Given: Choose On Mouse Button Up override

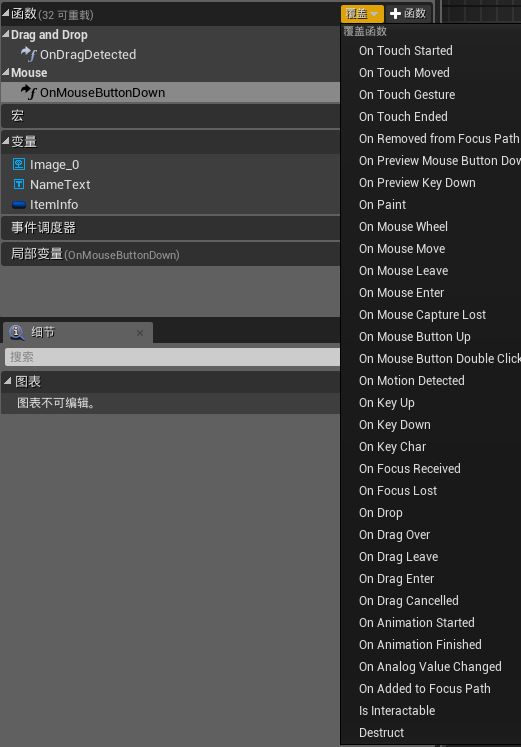Looking at the screenshot, I should [415, 336].
